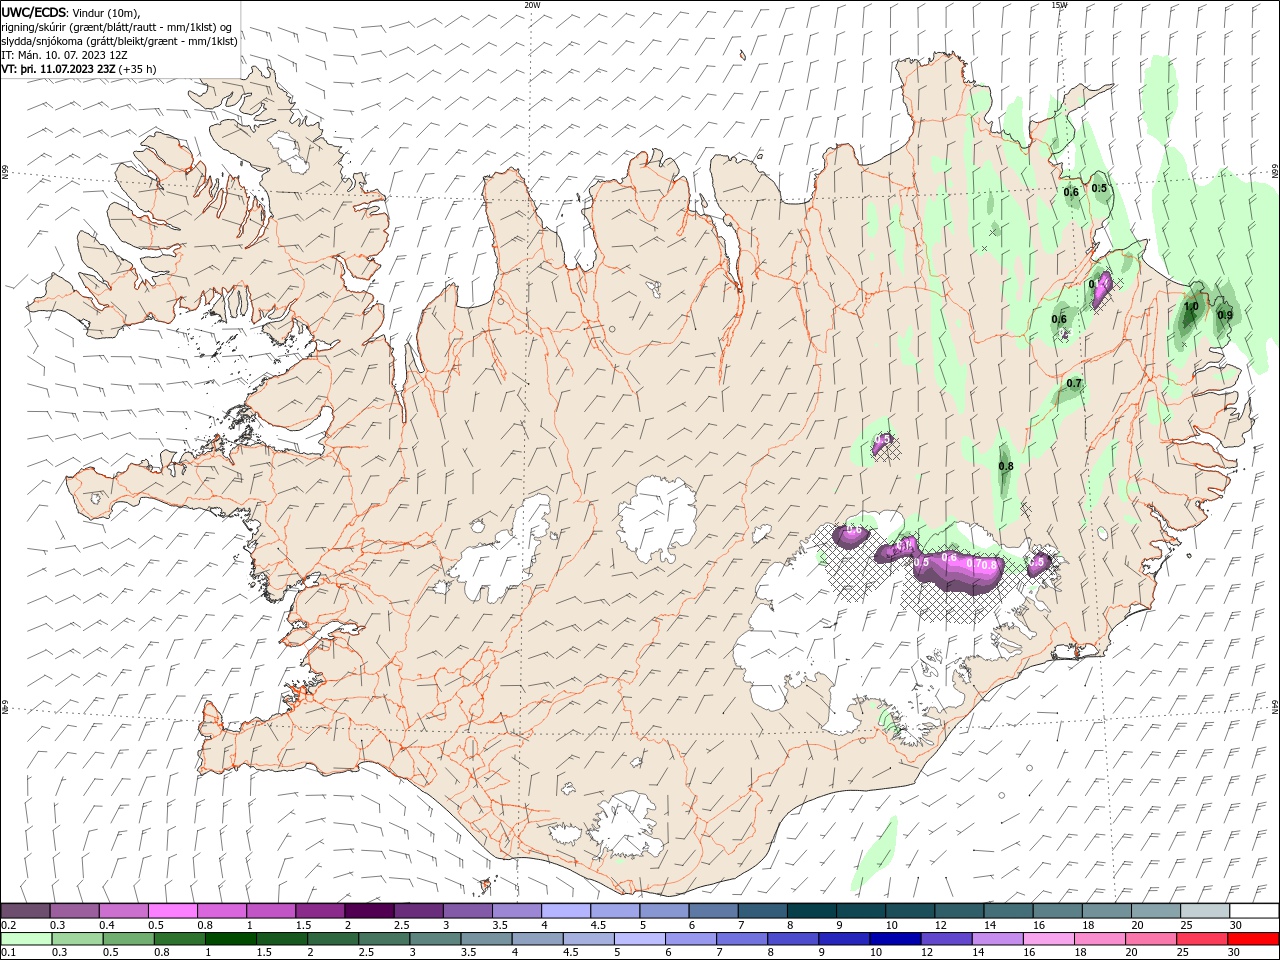This screenshot has height=960, width=1280.
Task: Click the 15W longitude label
Action: (1059, 5)
